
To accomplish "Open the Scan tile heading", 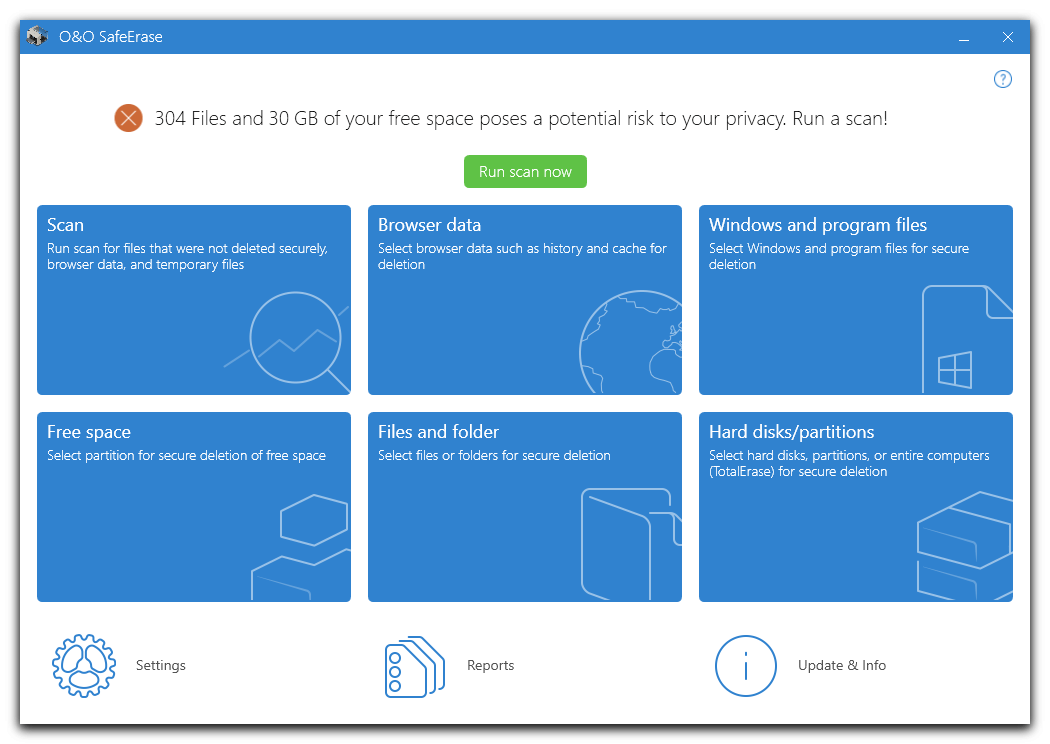I will point(65,225).
